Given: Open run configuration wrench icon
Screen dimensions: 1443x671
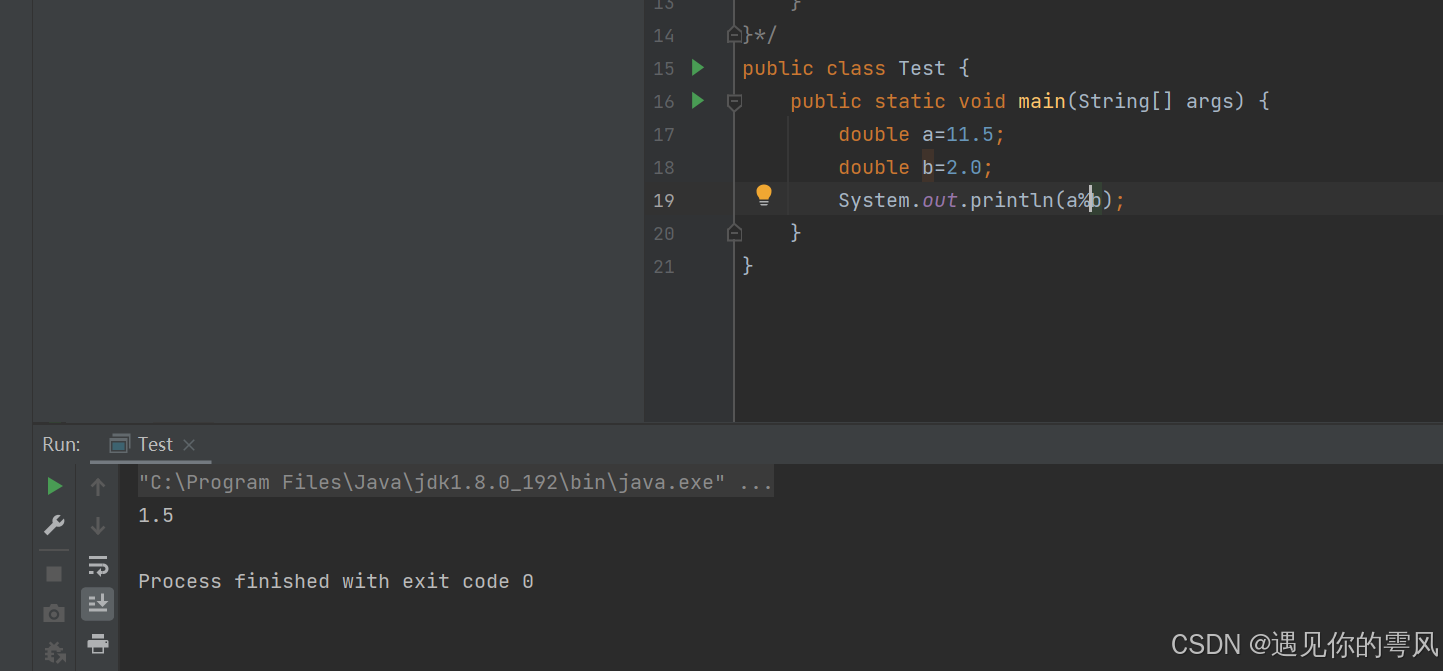Looking at the screenshot, I should [55, 525].
